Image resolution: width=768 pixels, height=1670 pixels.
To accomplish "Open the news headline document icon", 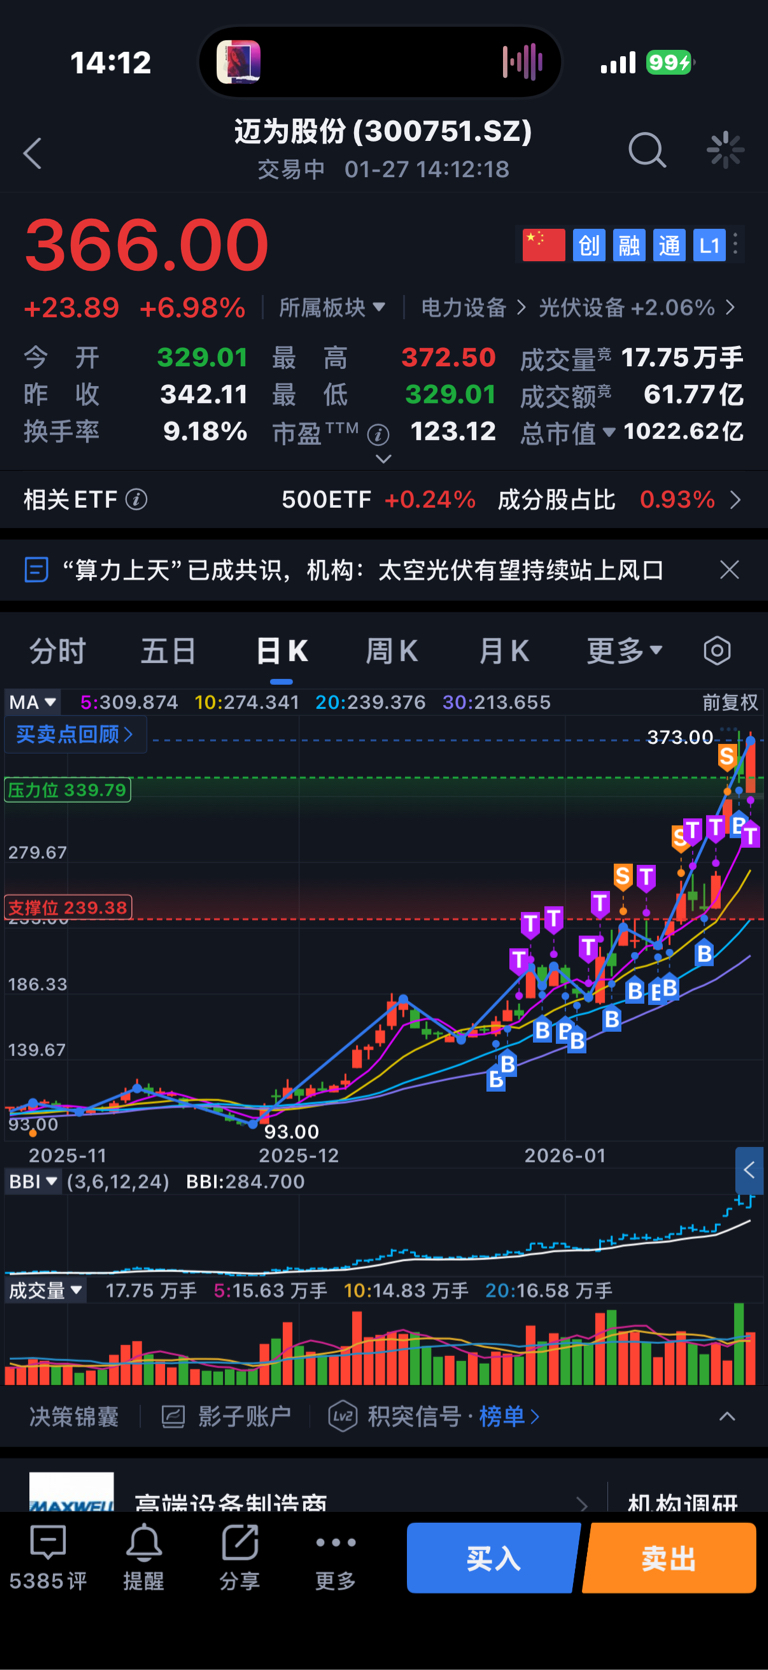I will [x=36, y=570].
